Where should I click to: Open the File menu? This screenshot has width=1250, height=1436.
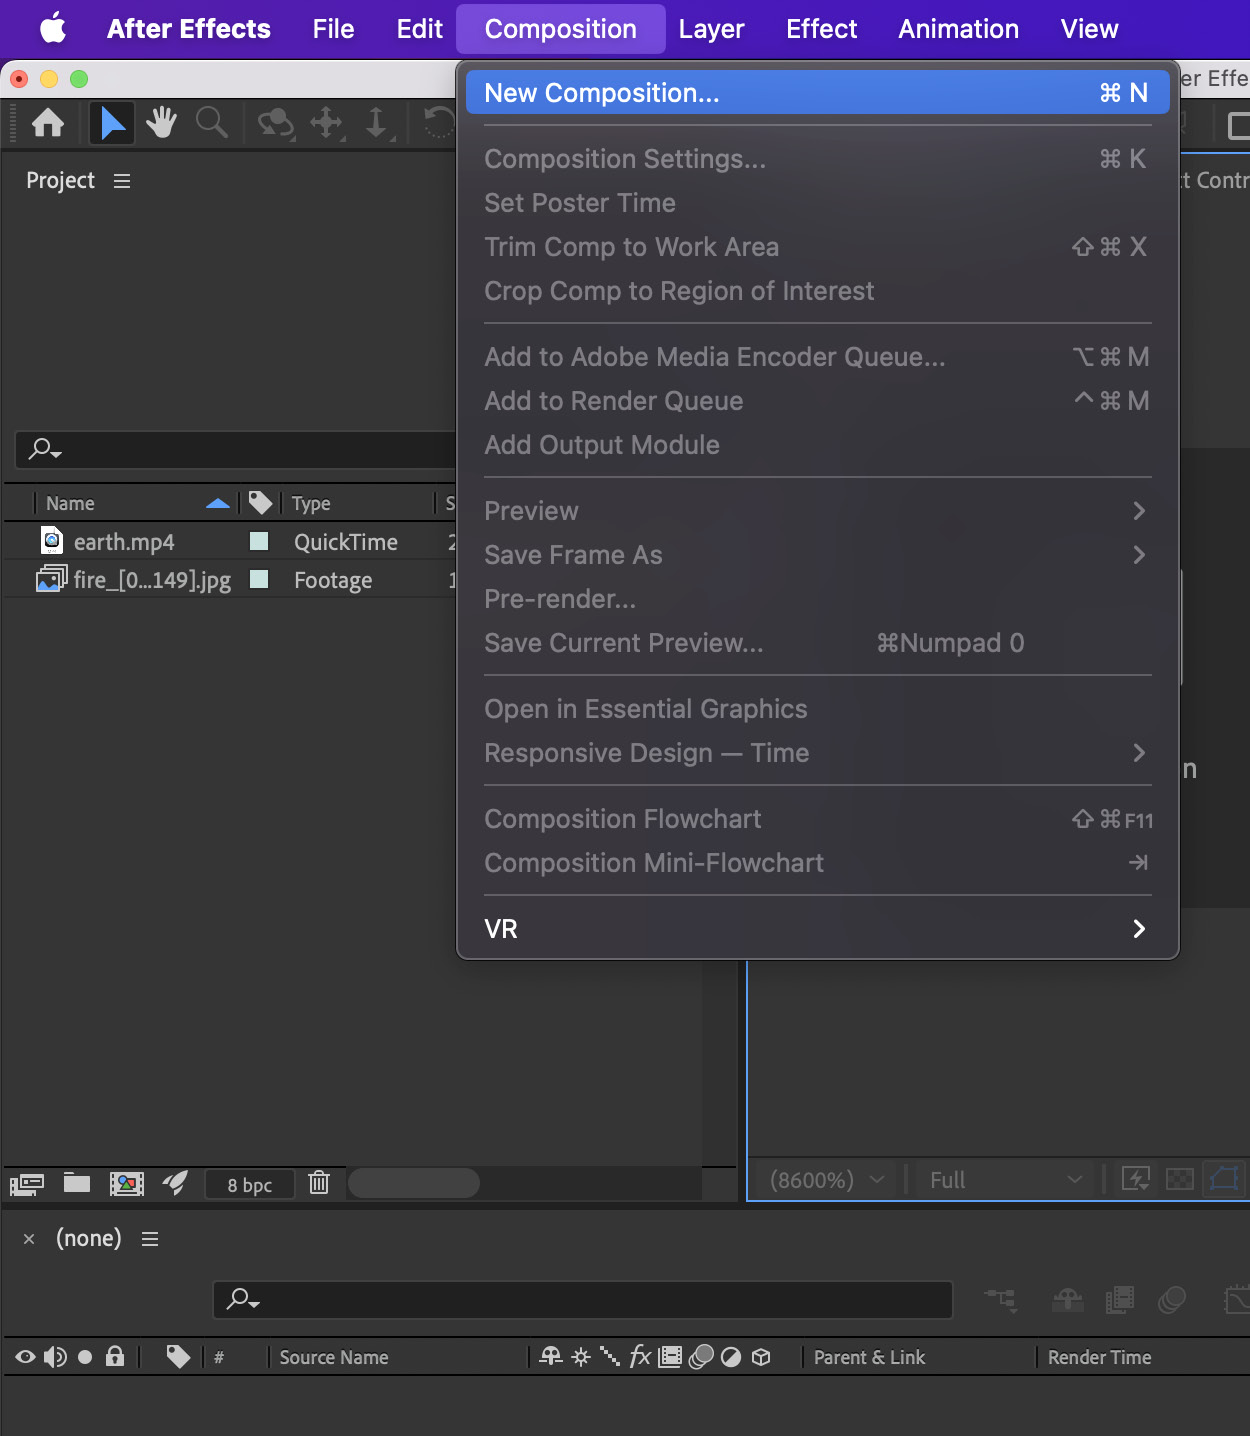tap(333, 29)
